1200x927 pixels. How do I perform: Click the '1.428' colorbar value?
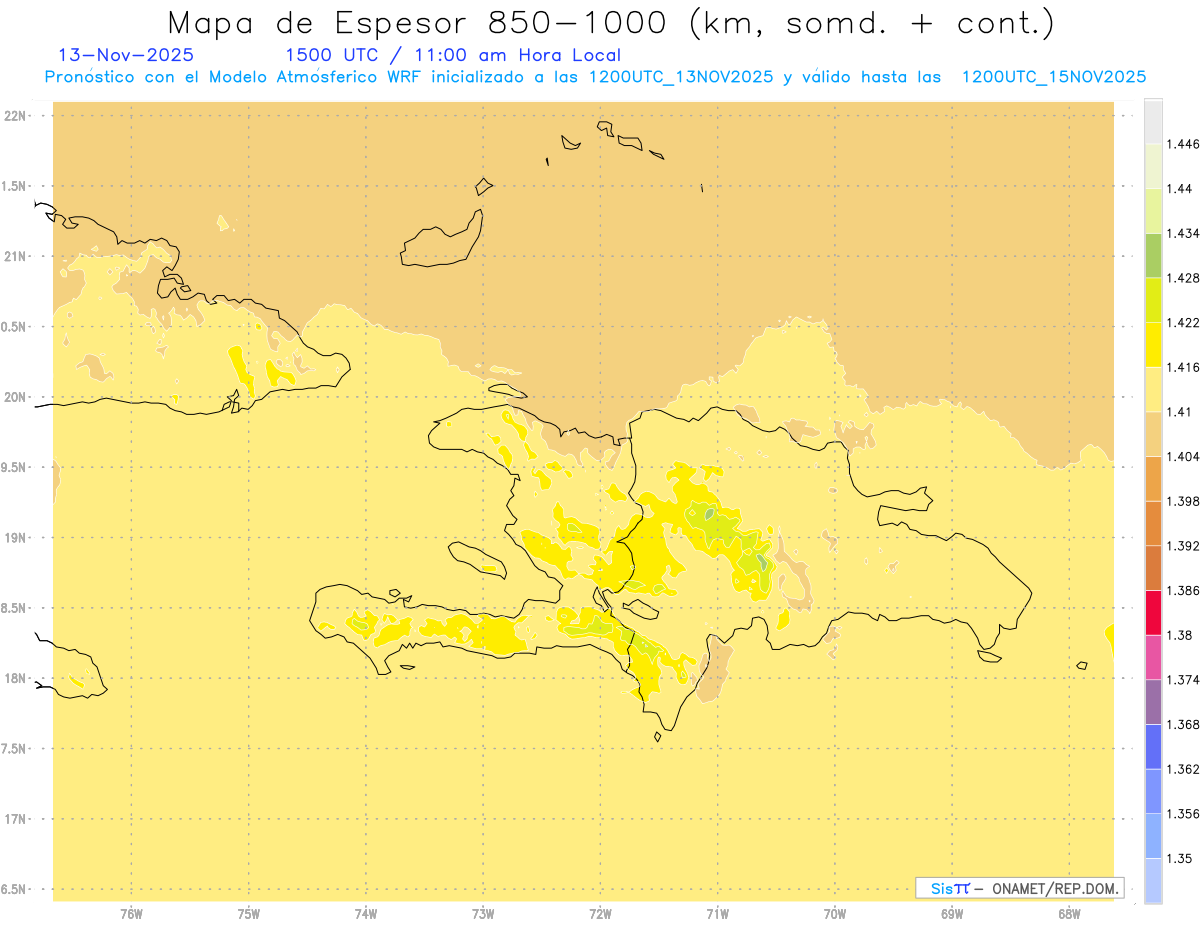1183,278
